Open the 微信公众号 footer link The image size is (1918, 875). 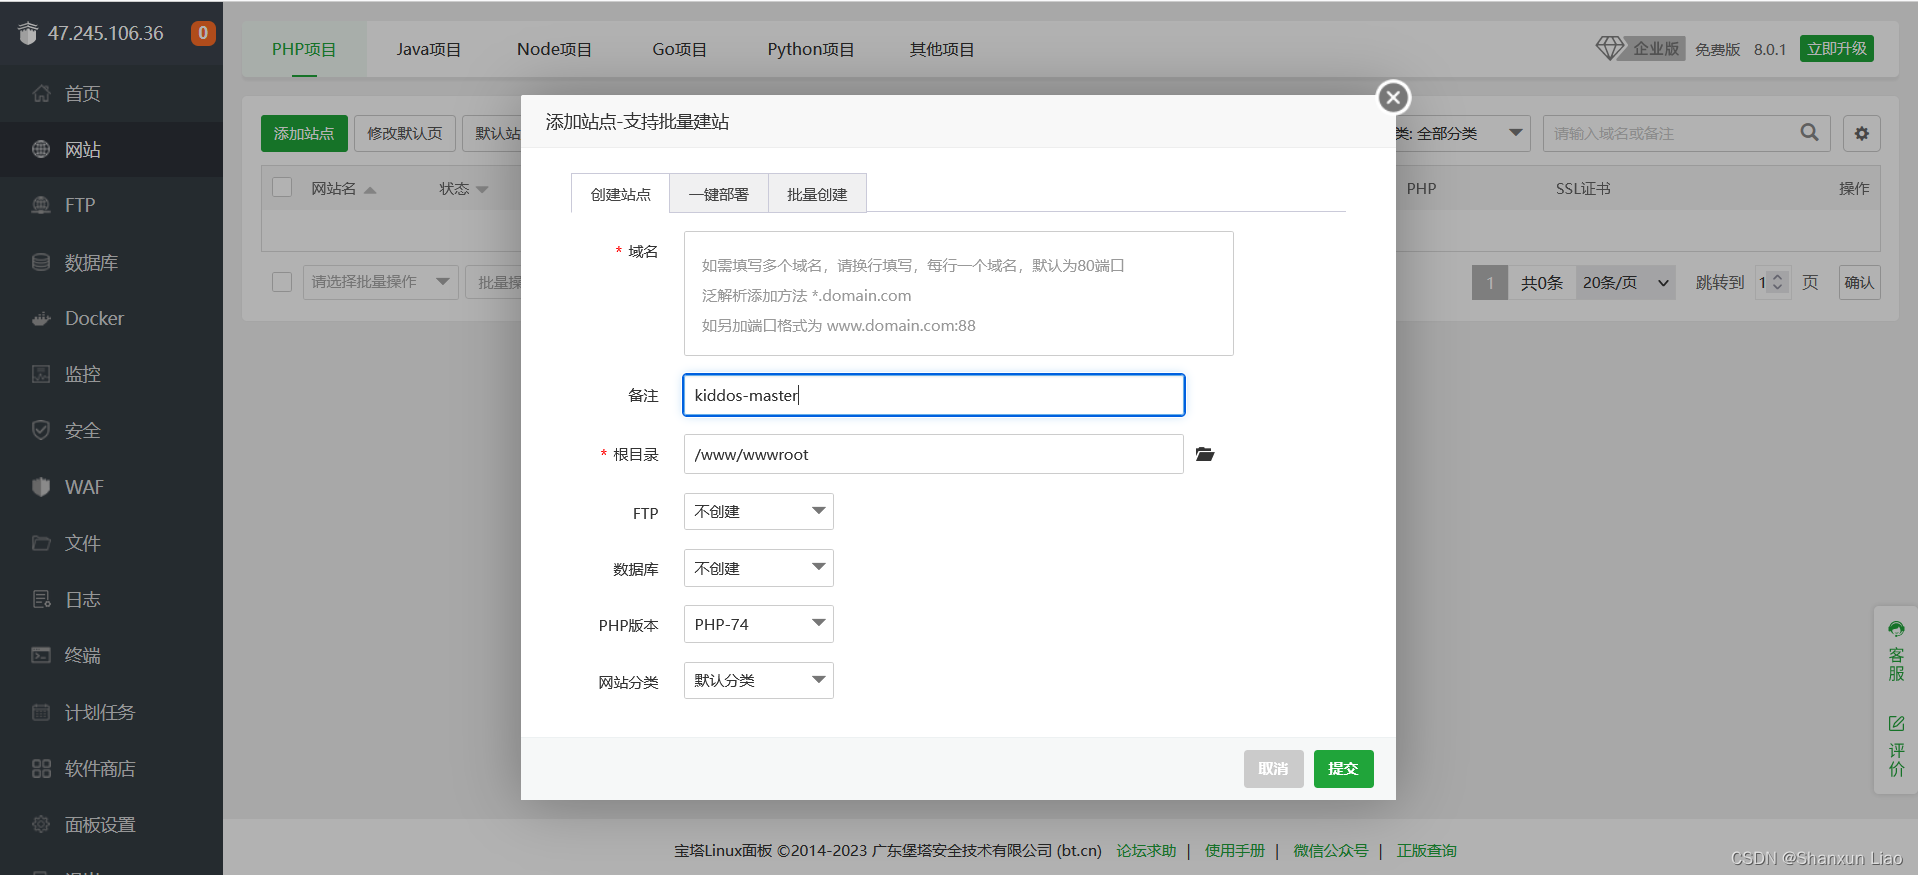(x=1330, y=851)
